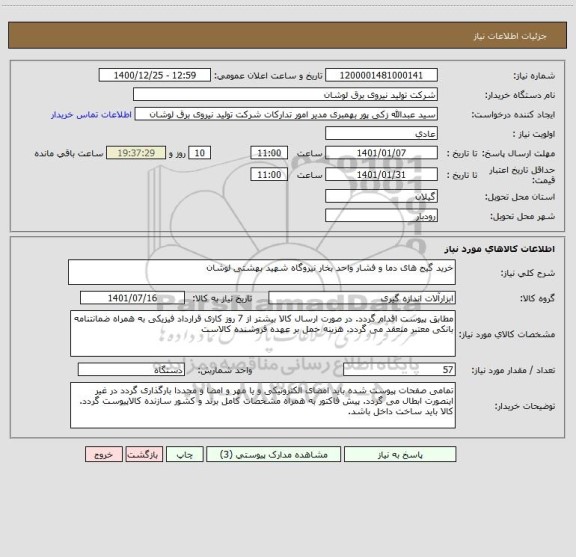
Task: Click the goods need date 1401/07/16
Action: click(x=132, y=298)
